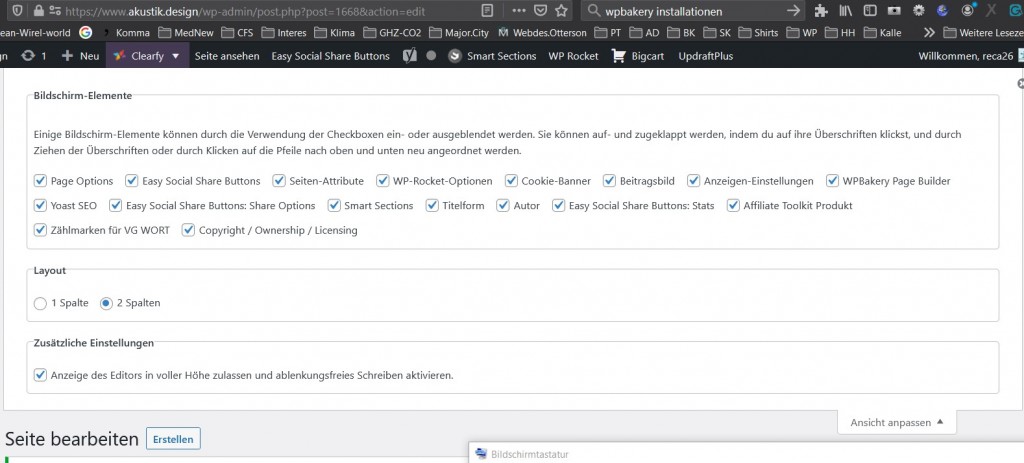Screen dimensions: 1024x463
Task: Open WP Rocket admin bar menu
Action: point(573,56)
